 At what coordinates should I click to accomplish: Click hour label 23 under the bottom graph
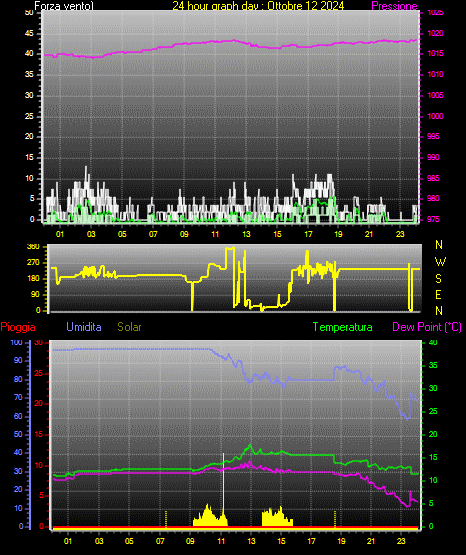(401, 541)
